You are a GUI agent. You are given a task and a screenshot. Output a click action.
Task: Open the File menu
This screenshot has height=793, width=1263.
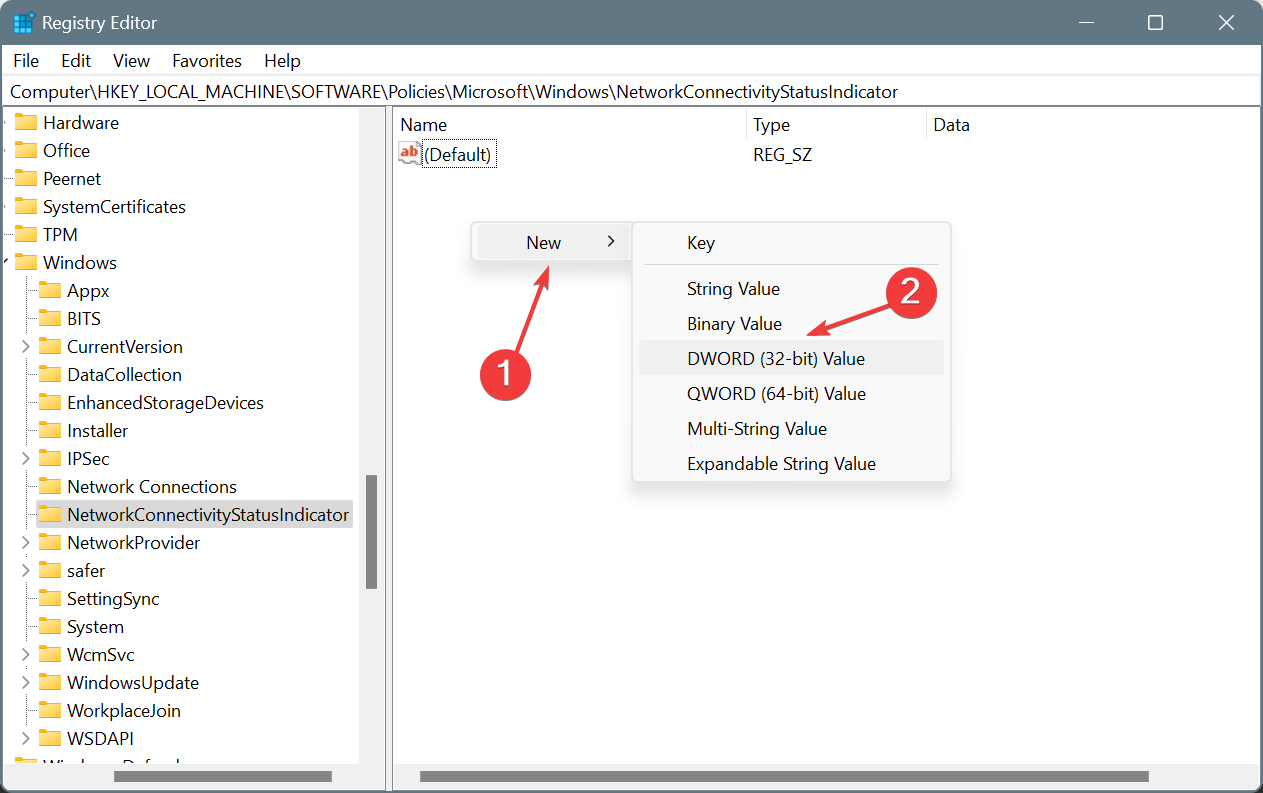click(26, 61)
